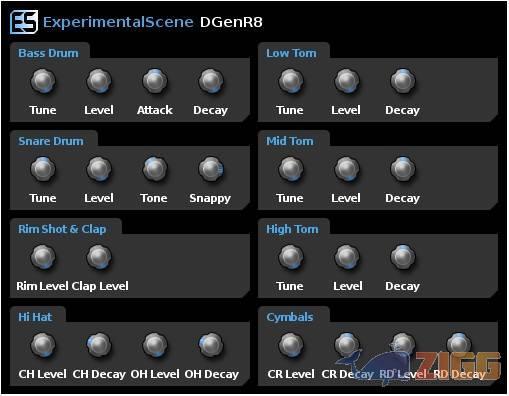Click the Cymbals CR Level knob

click(291, 345)
